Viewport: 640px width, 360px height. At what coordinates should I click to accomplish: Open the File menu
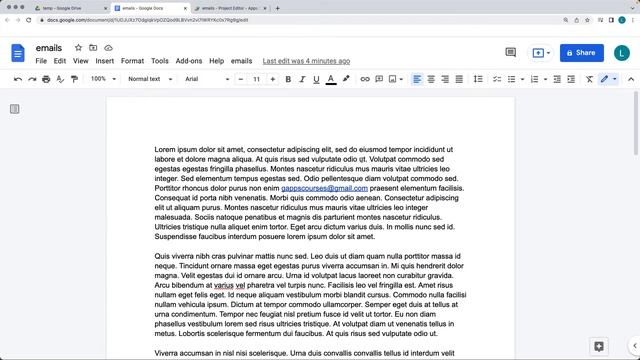[x=41, y=61]
